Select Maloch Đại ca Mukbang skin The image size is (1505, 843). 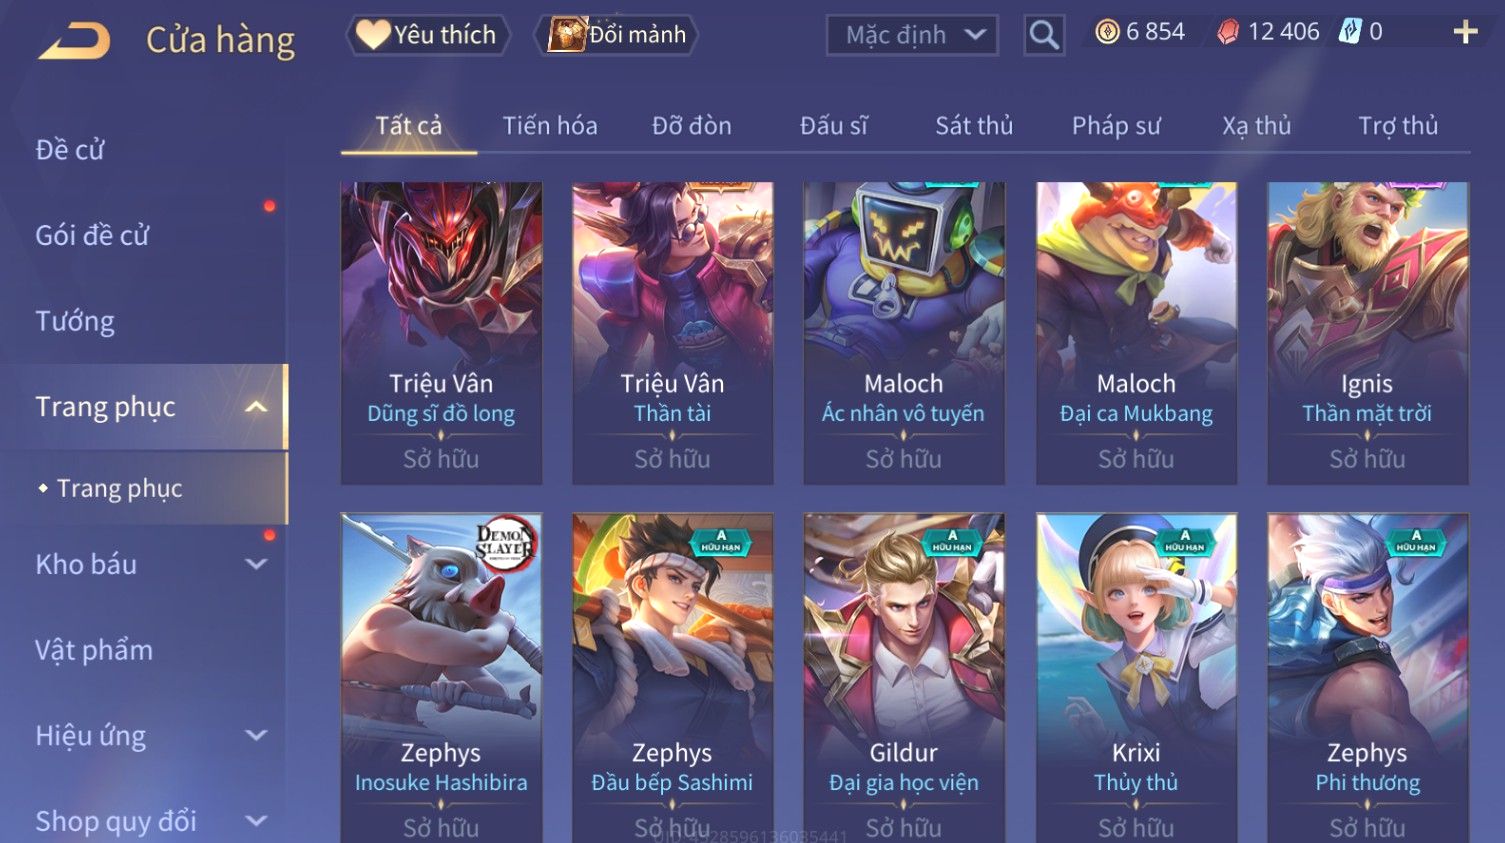1136,333
